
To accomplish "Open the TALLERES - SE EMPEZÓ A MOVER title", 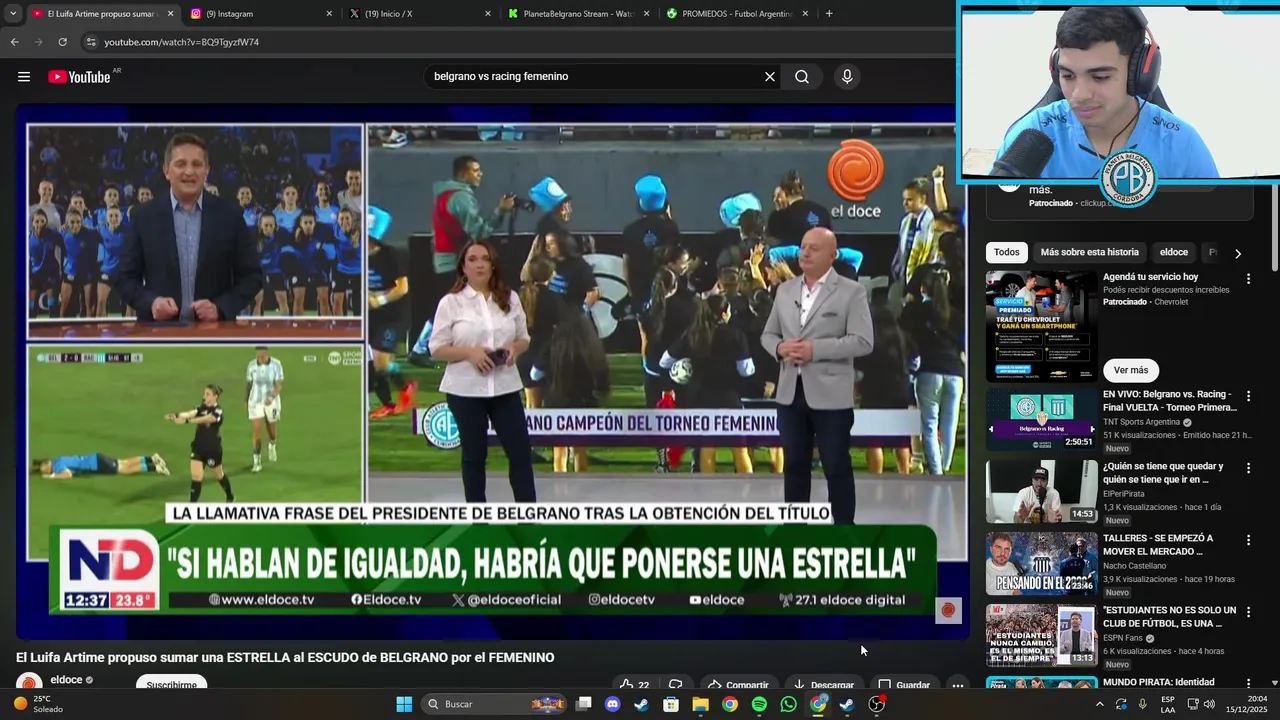I will tap(1158, 545).
